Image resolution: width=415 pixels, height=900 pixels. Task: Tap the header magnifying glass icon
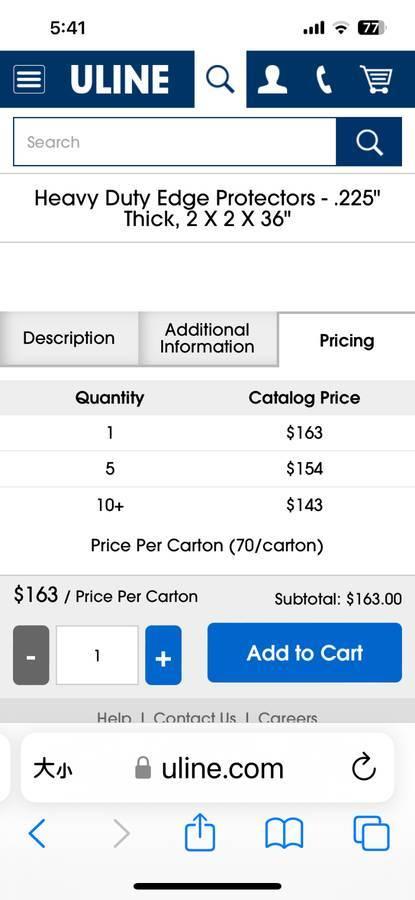220,79
